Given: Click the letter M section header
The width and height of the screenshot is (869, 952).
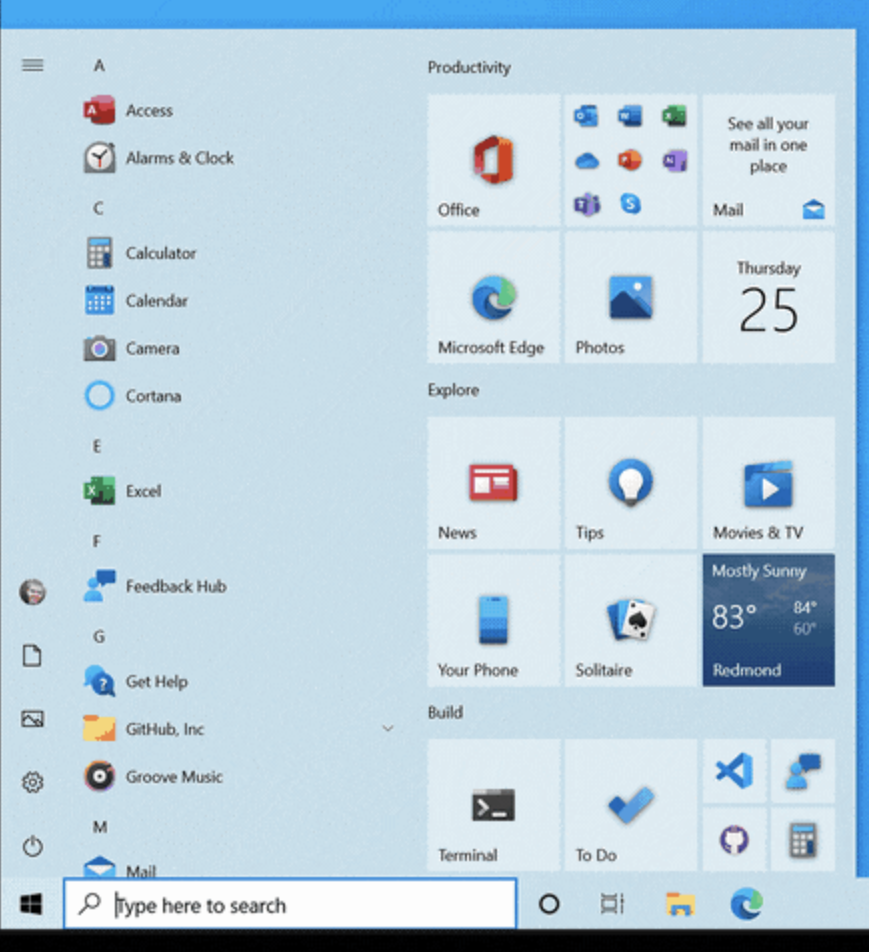Looking at the screenshot, I should point(100,827).
